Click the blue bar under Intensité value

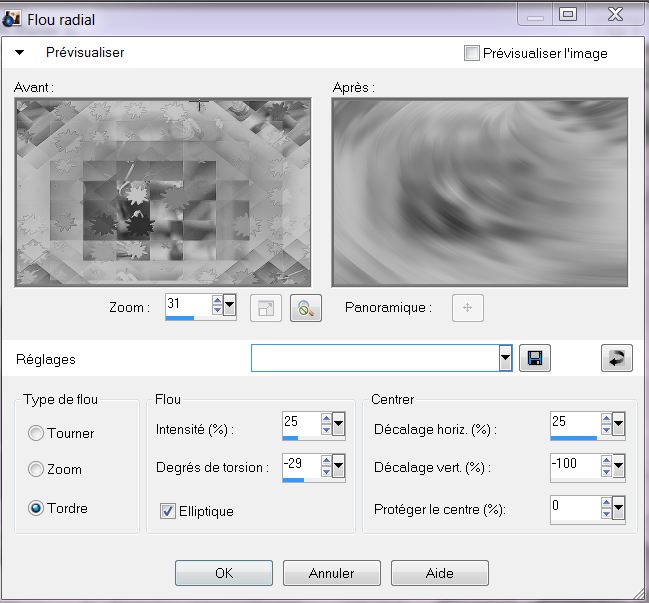tap(290, 437)
